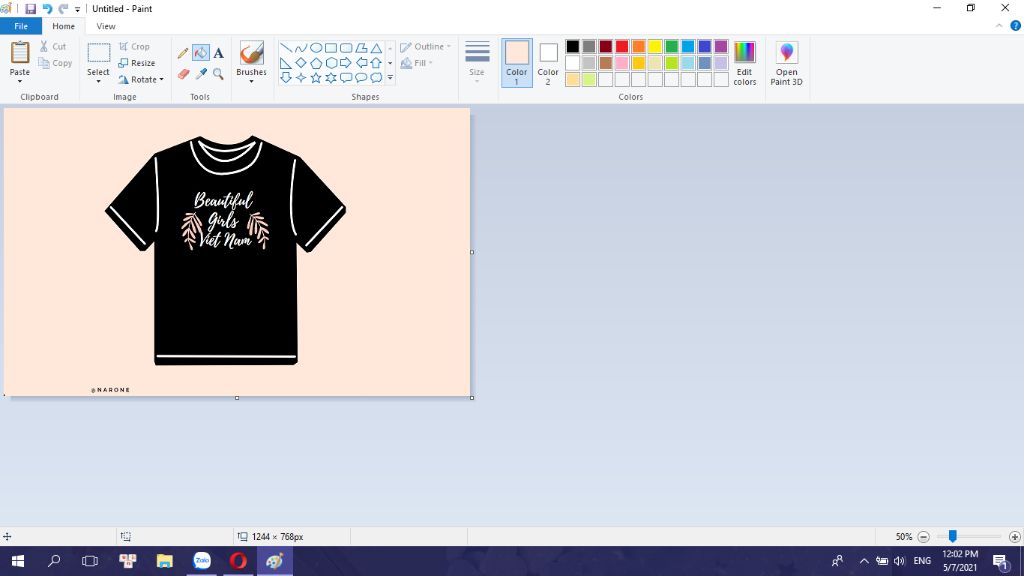Expand the Shapes gallery more arrow
The height and width of the screenshot is (576, 1024).
pyautogui.click(x=390, y=78)
